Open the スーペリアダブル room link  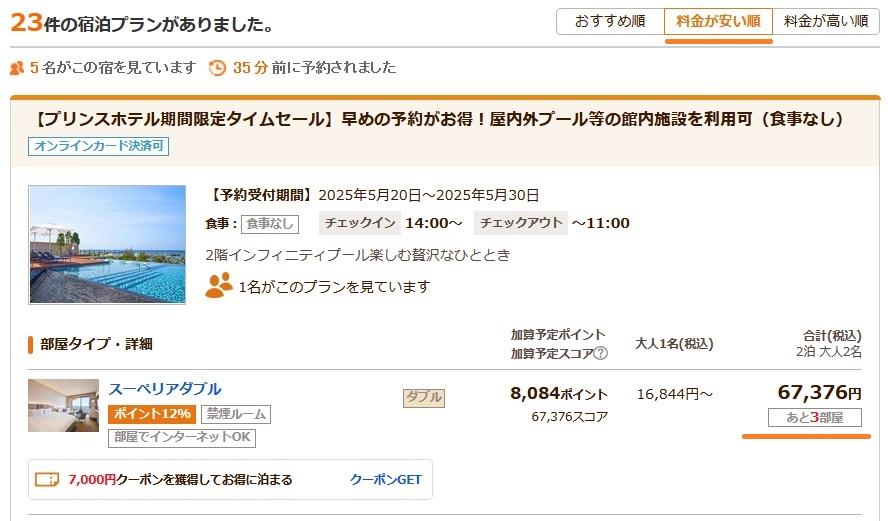coord(165,389)
